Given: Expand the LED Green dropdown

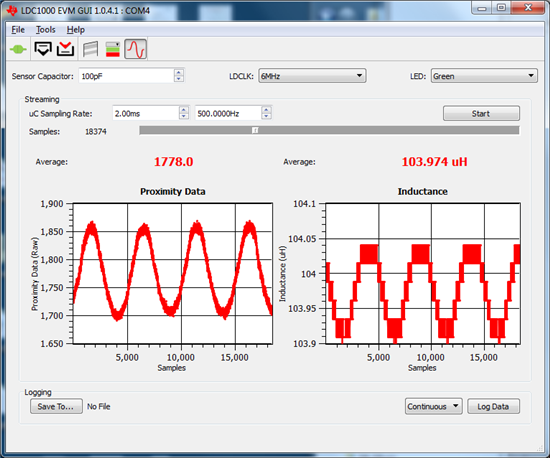Looking at the screenshot, I should tap(484, 76).
